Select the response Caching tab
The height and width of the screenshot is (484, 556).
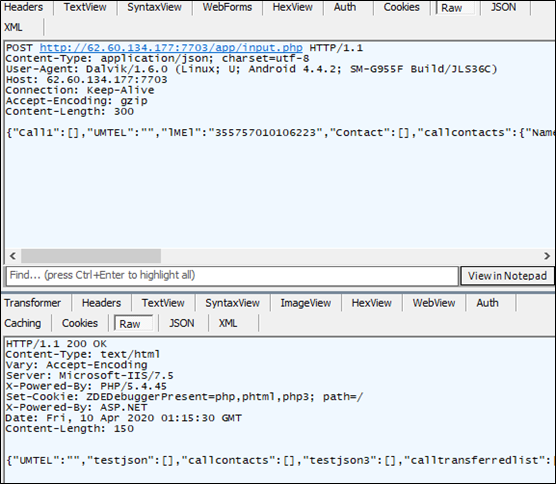point(23,323)
